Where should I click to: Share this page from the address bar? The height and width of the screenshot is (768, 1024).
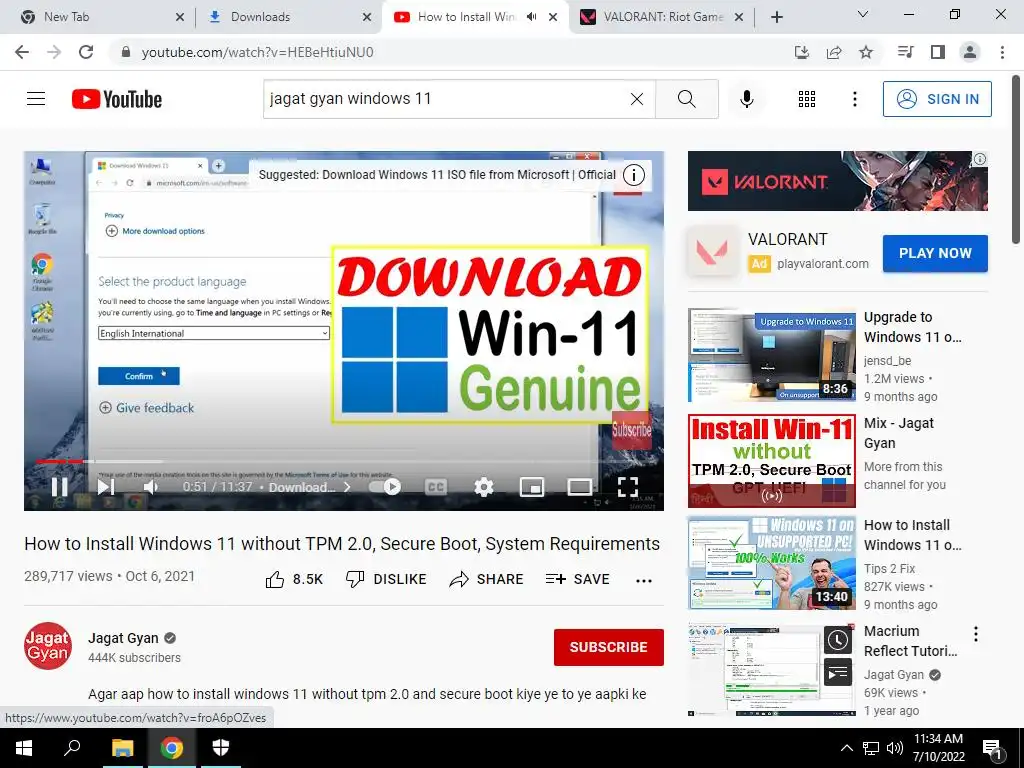tap(834, 52)
